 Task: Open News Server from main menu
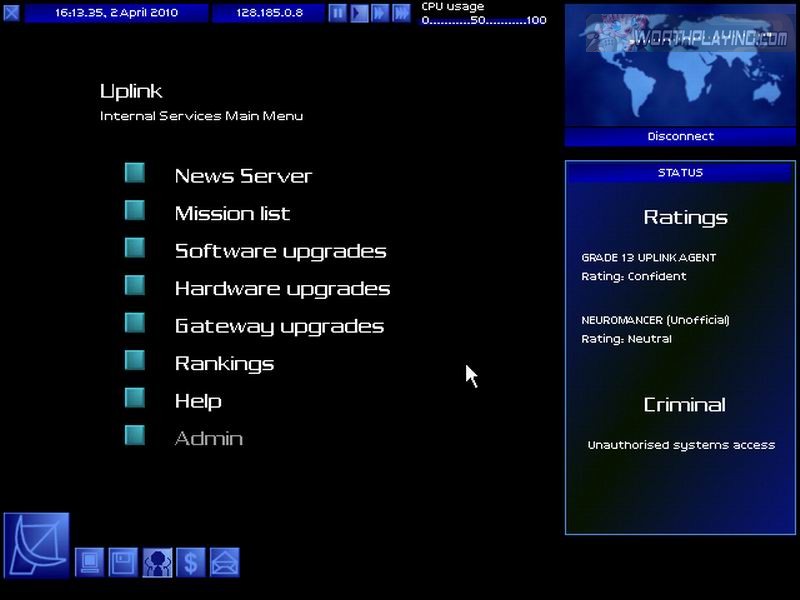pyautogui.click(x=243, y=176)
